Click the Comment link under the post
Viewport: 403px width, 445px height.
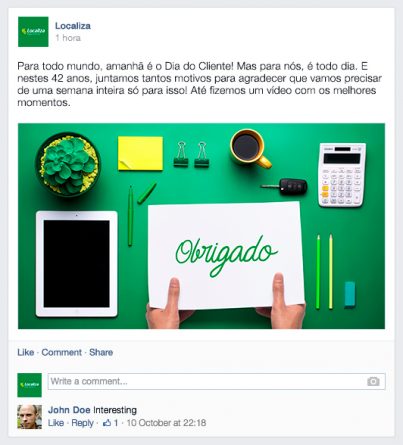point(61,352)
